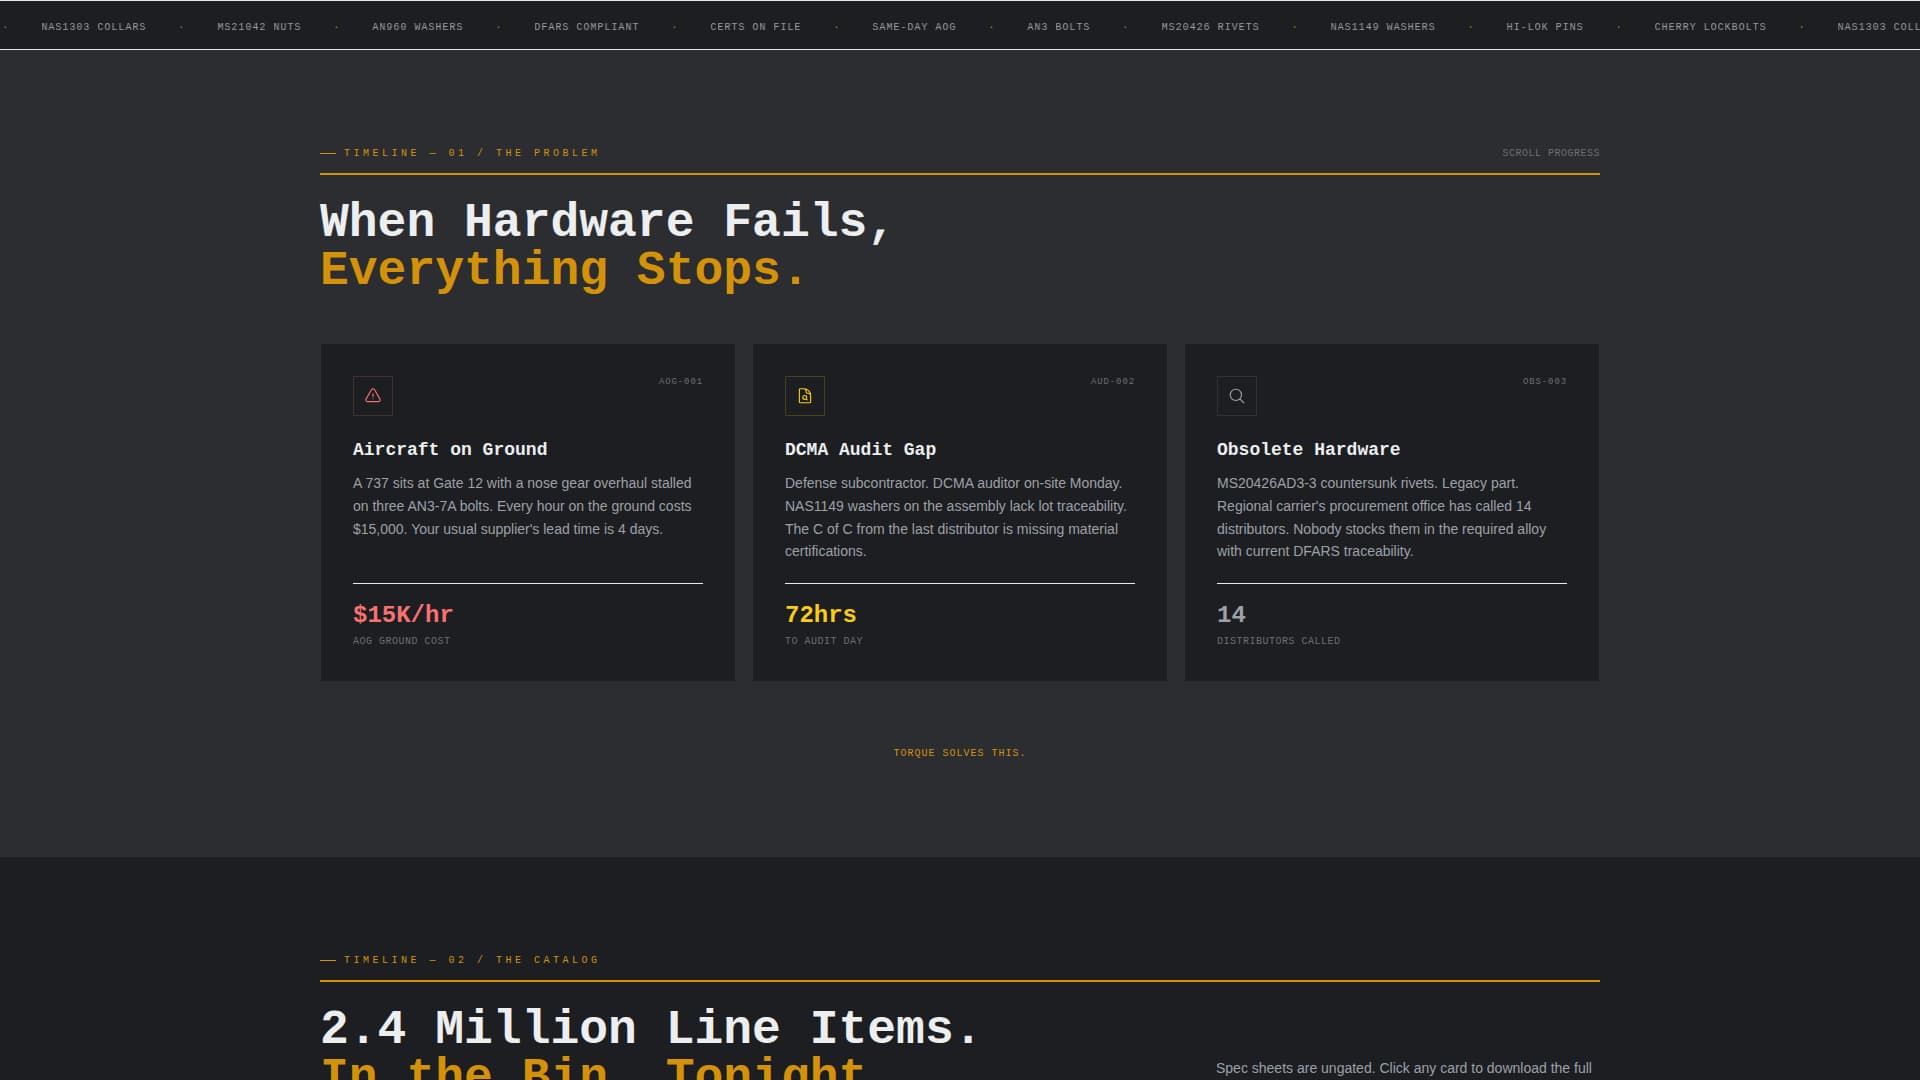This screenshot has width=1920, height=1080.
Task: Select the DCMA Audit Gap card
Action: [959, 512]
